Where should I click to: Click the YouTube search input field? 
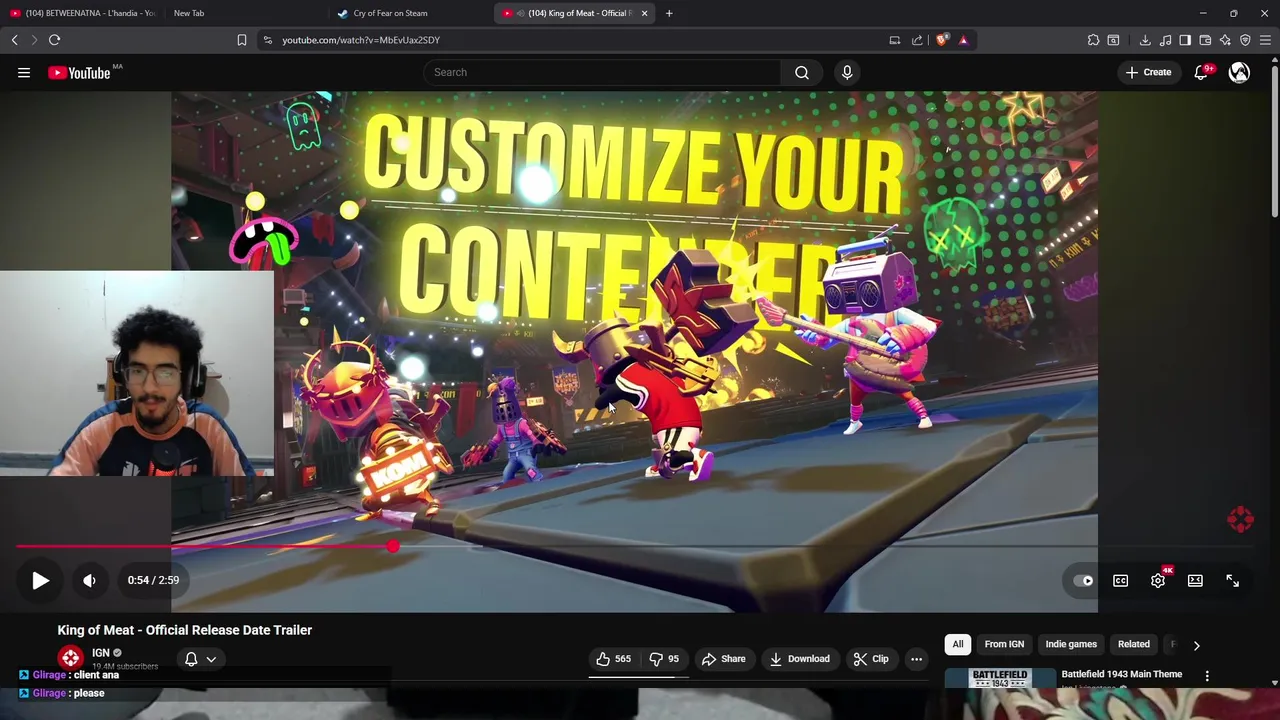tap(603, 72)
